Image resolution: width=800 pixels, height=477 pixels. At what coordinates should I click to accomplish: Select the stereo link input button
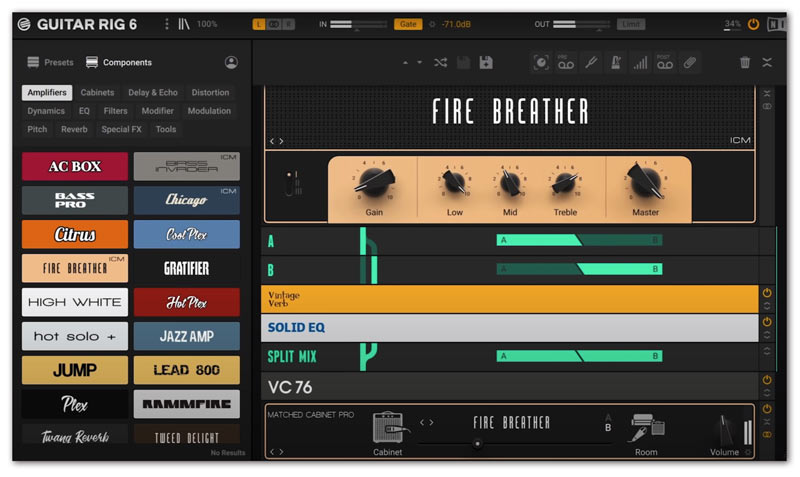[274, 24]
